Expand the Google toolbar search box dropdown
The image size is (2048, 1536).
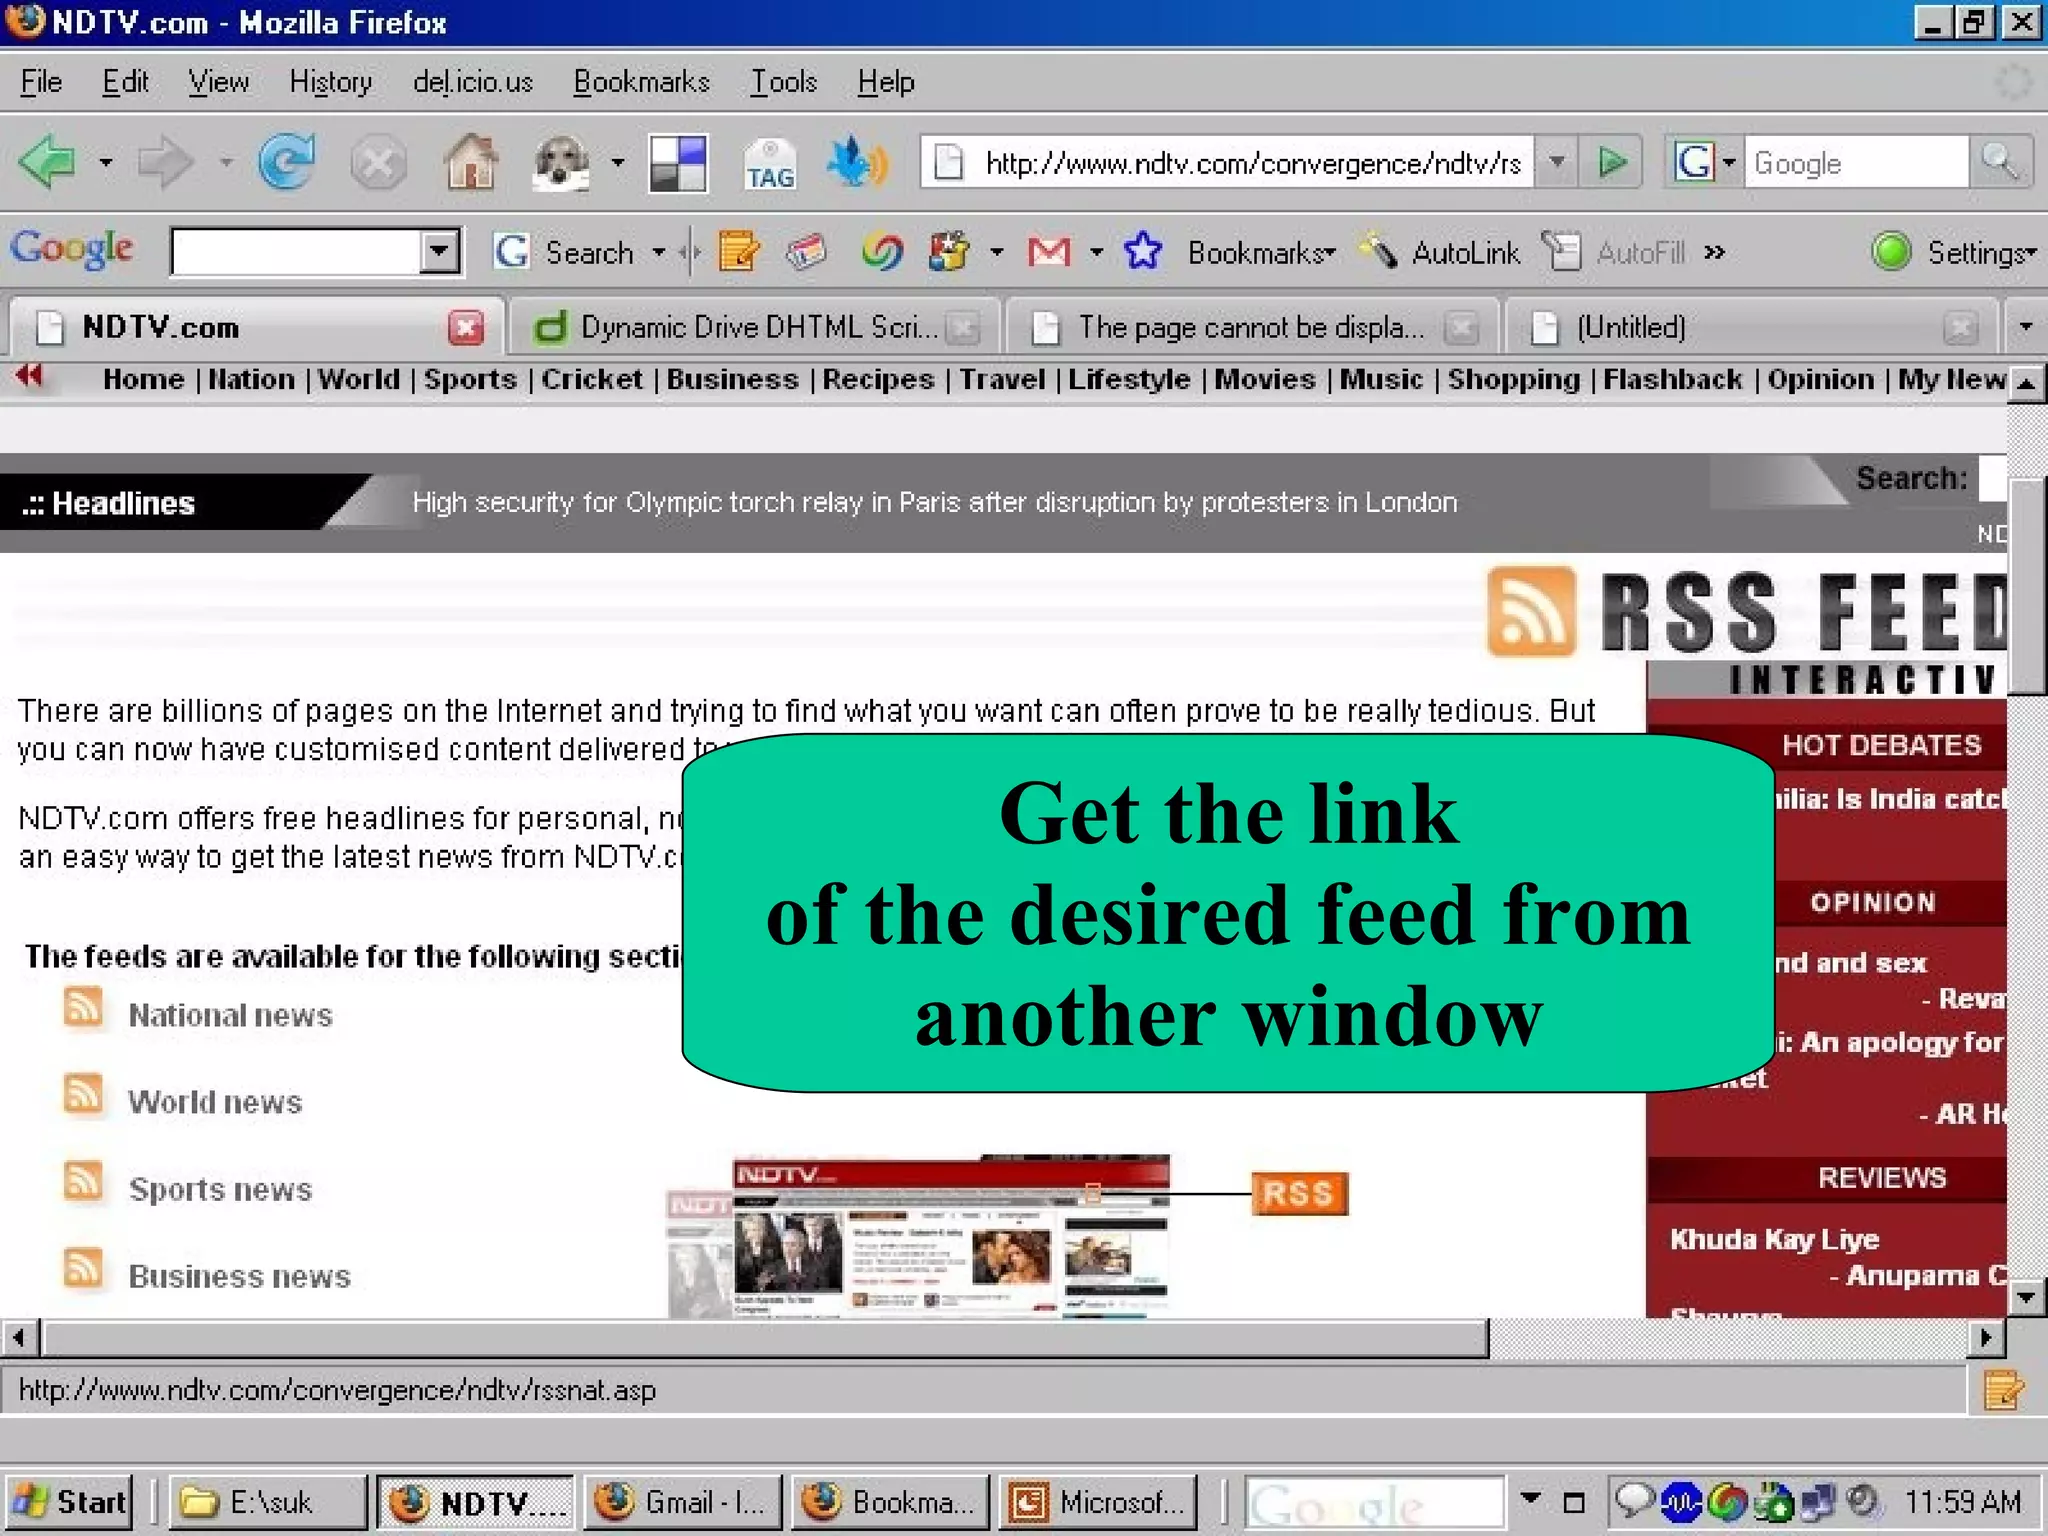click(439, 251)
